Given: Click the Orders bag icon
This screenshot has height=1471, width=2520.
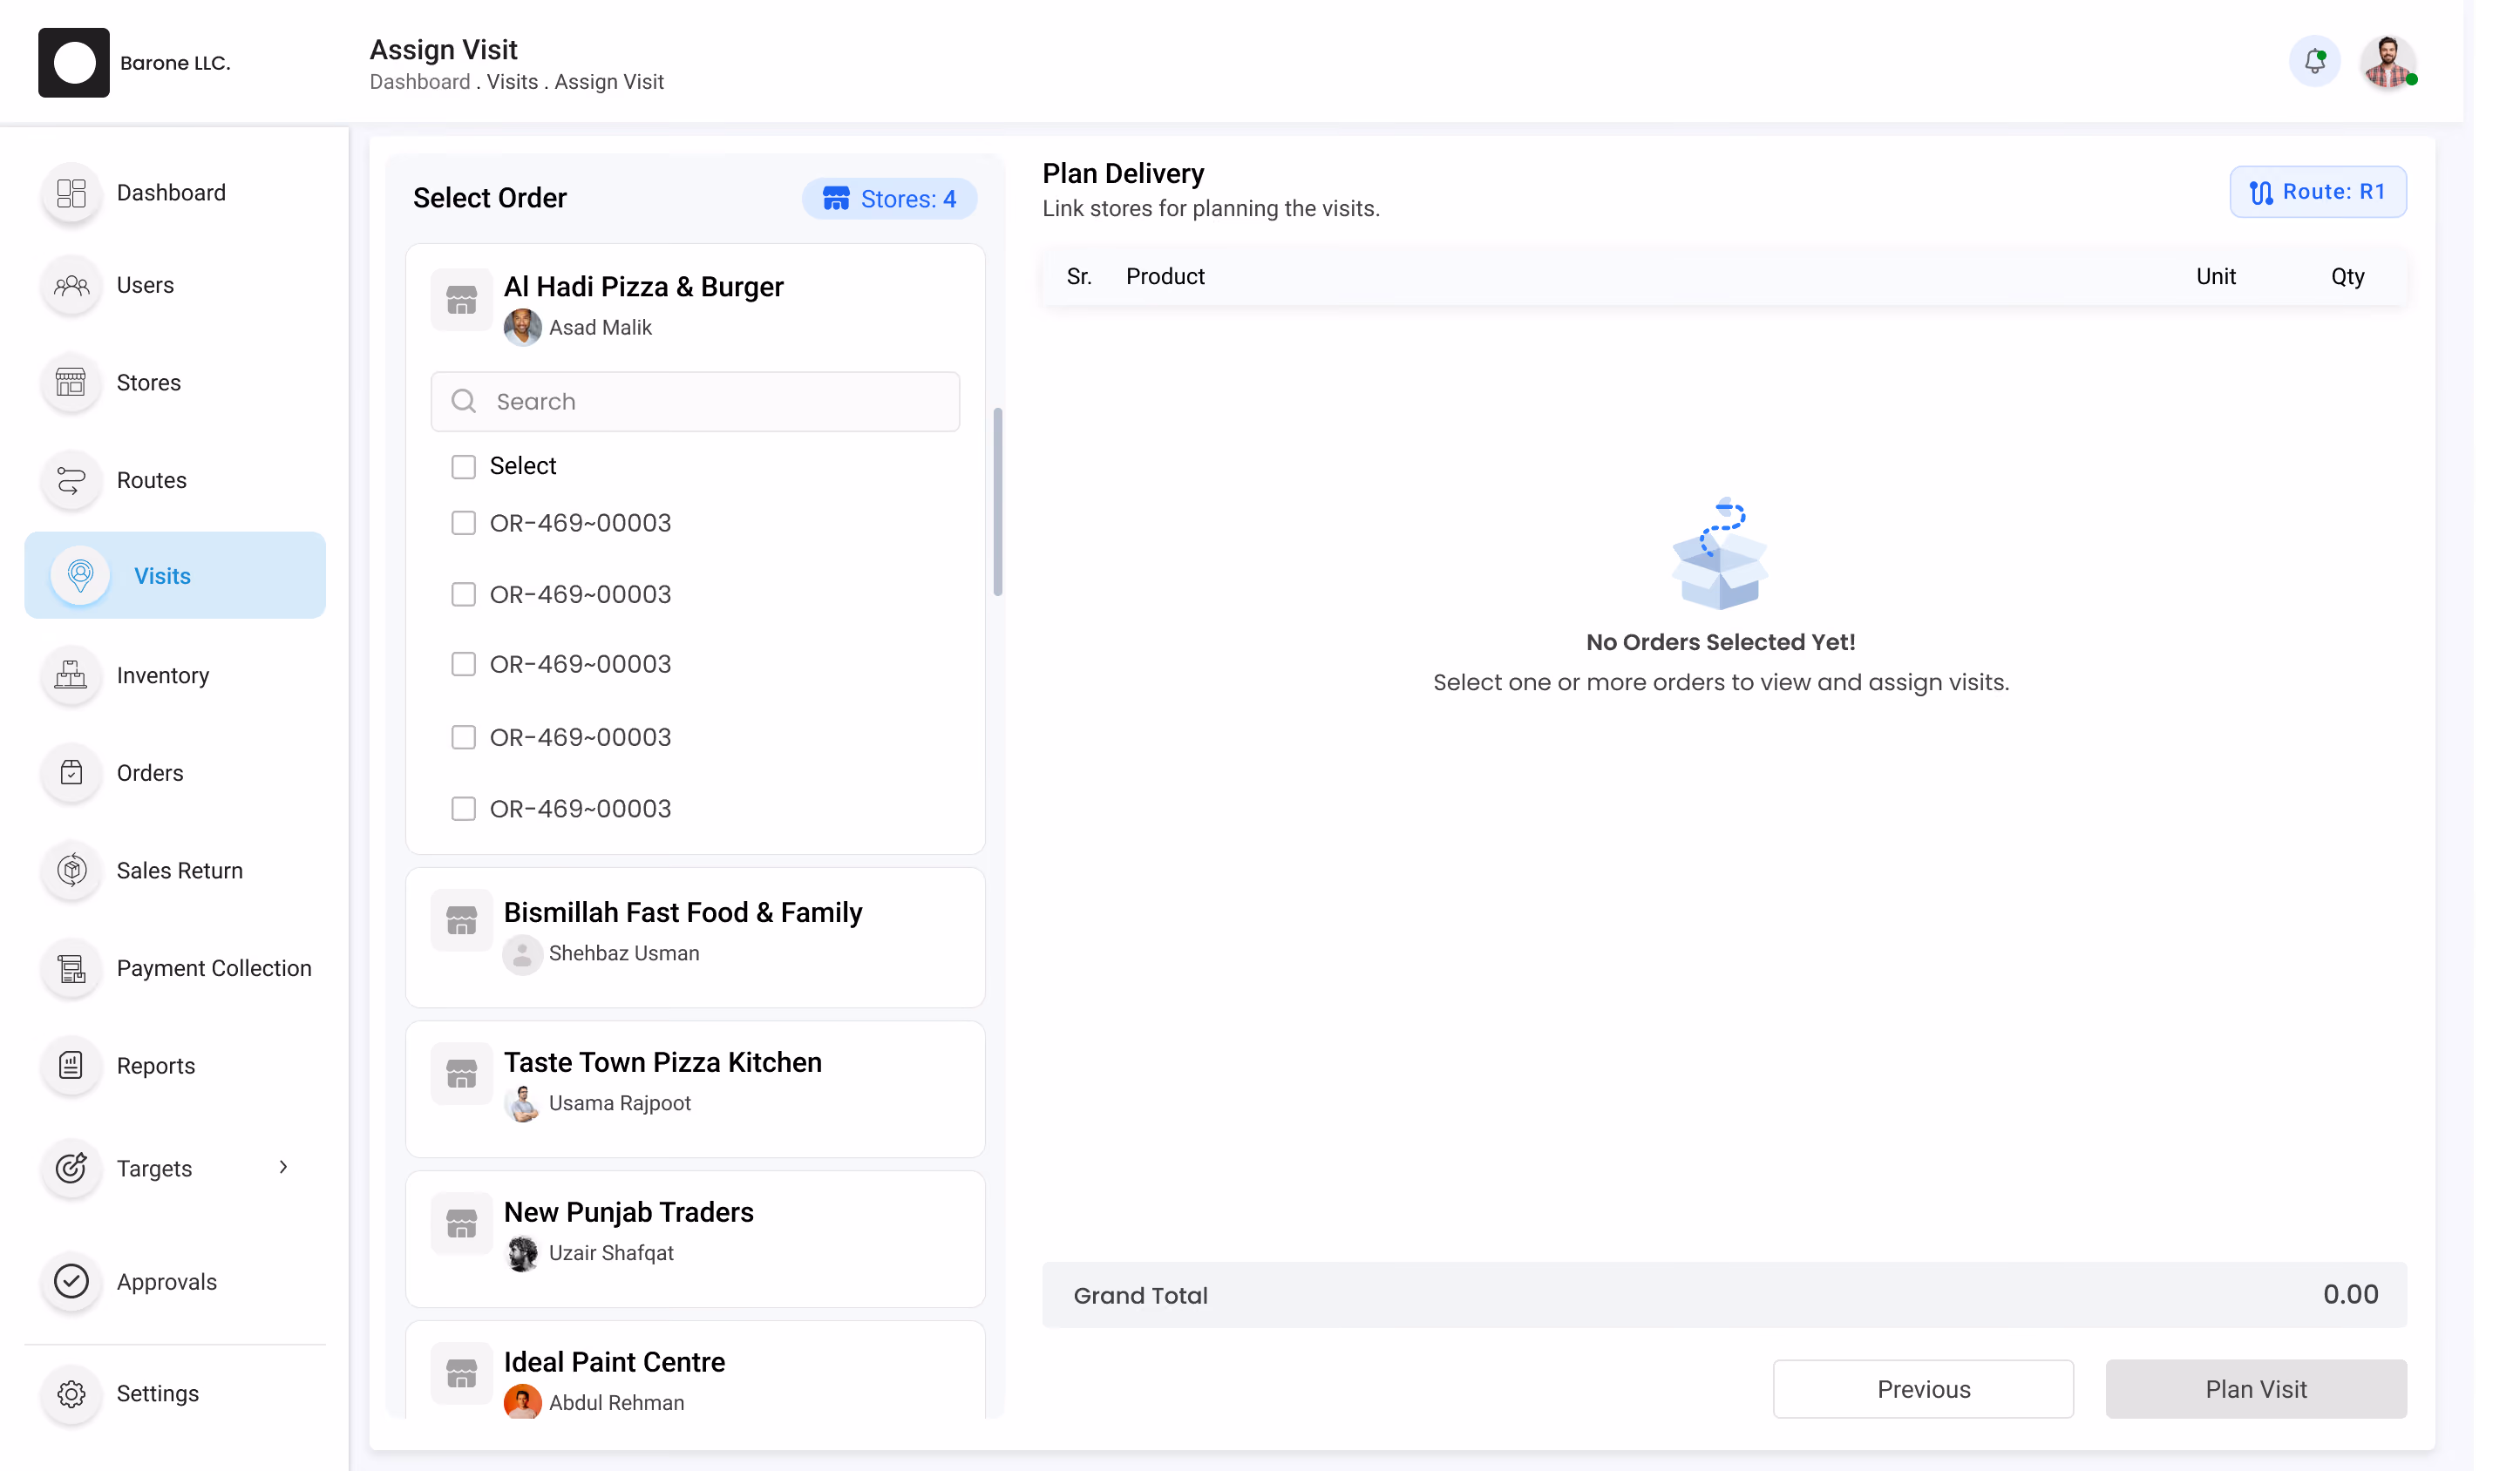Looking at the screenshot, I should click(x=71, y=773).
